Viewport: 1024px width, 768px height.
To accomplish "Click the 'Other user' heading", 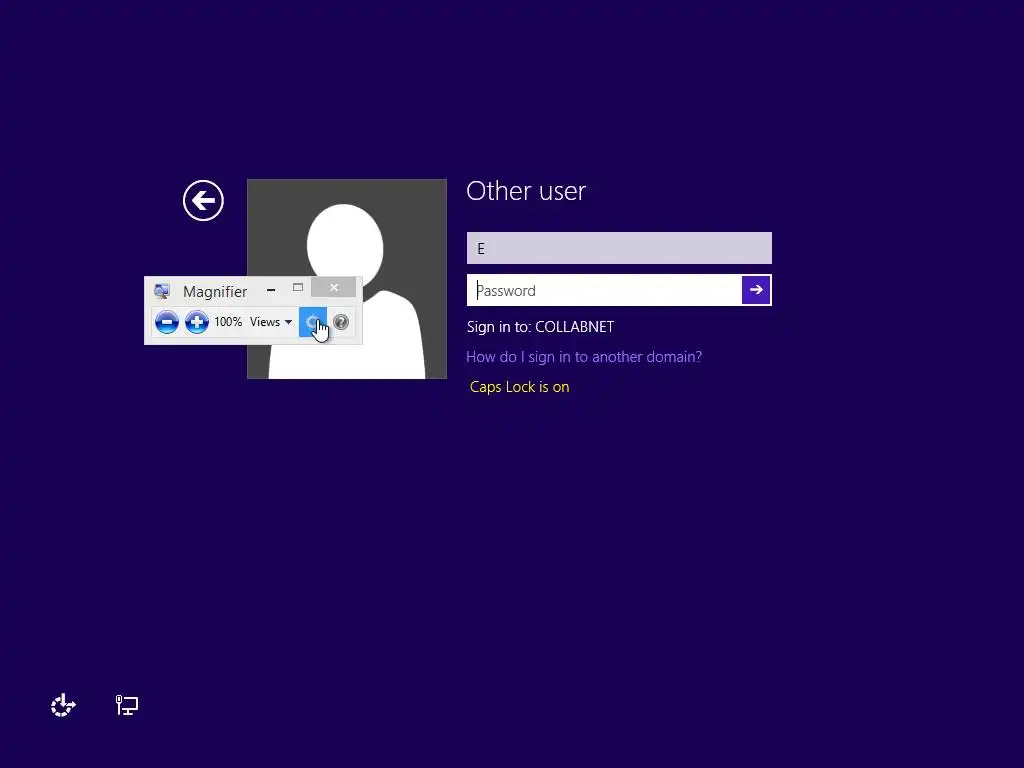I will coord(526,191).
